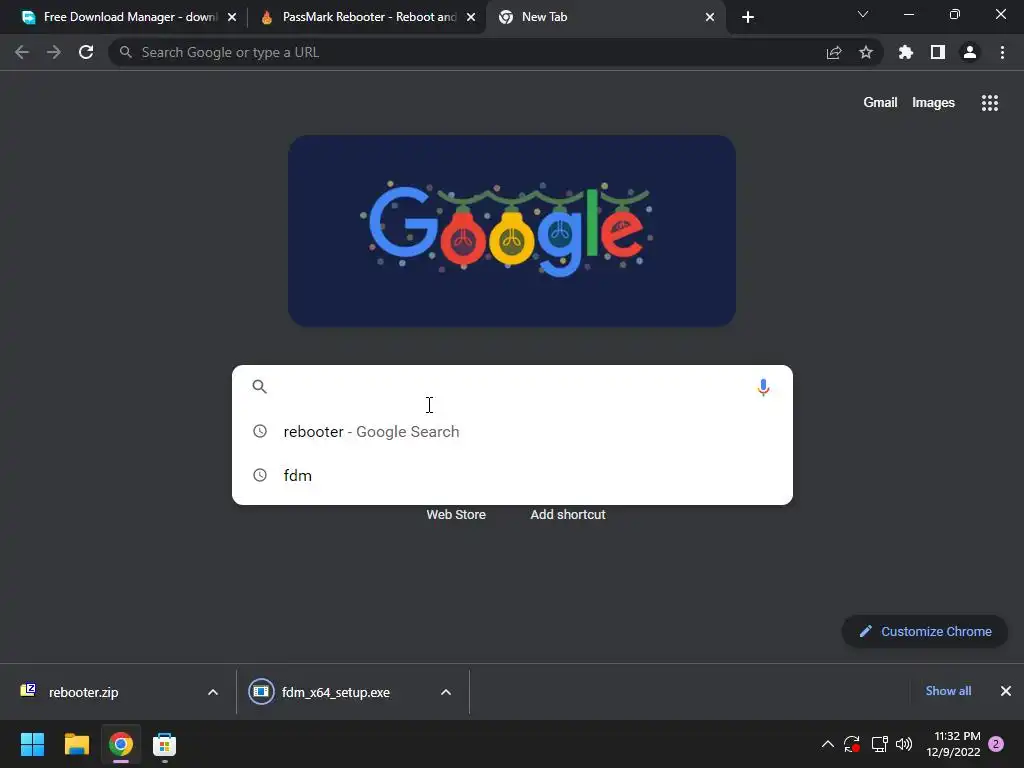Screen dimensions: 1024x768
Task: Open the Web Store shortcut
Action: [x=456, y=515]
